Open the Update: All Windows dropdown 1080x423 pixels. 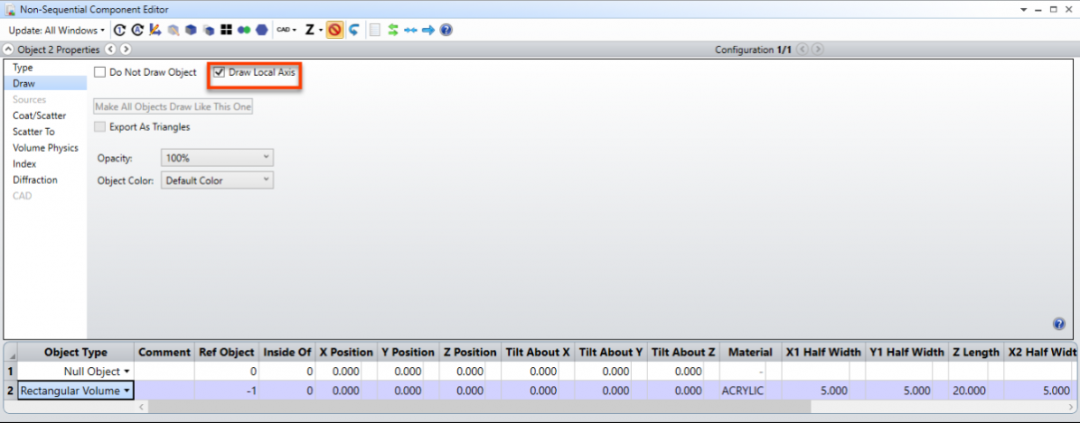point(56,30)
